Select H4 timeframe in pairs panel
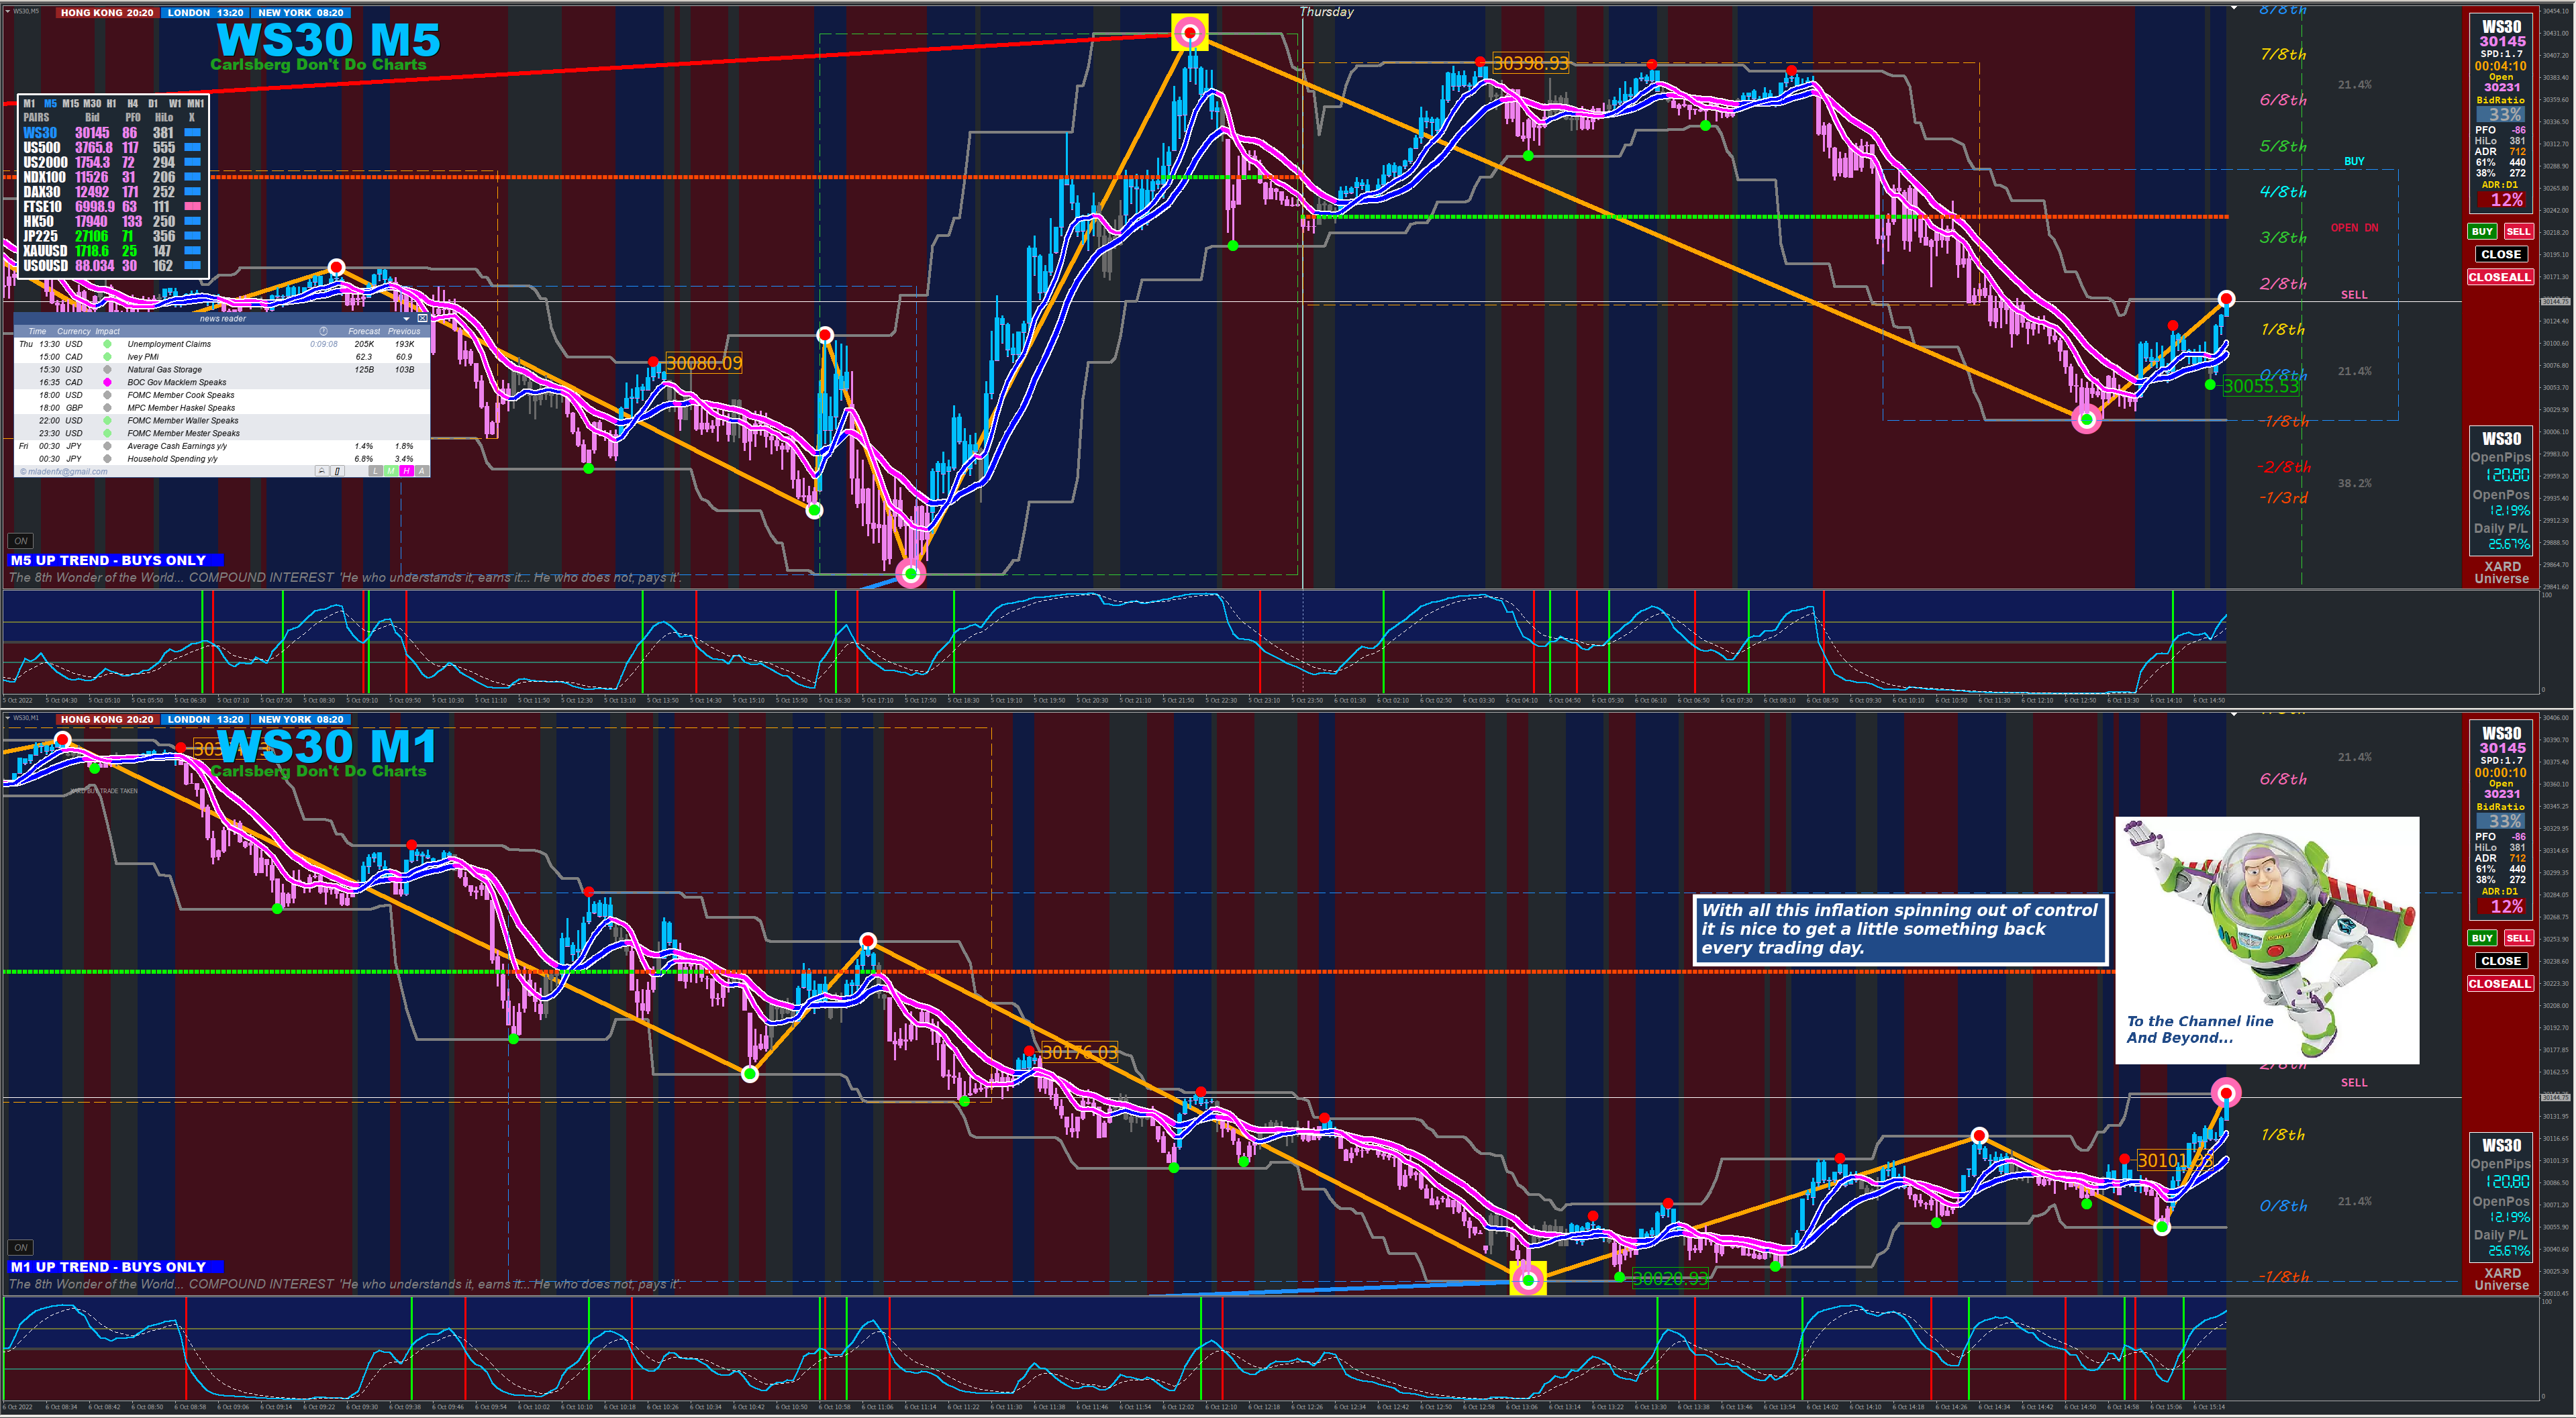2576x1418 pixels. pyautogui.click(x=132, y=103)
